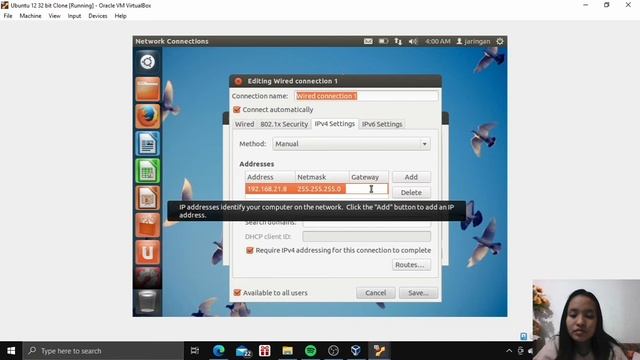Open the Ubuntu One launcher icon
Image resolution: width=640 pixels, height=360 pixels.
point(147,252)
